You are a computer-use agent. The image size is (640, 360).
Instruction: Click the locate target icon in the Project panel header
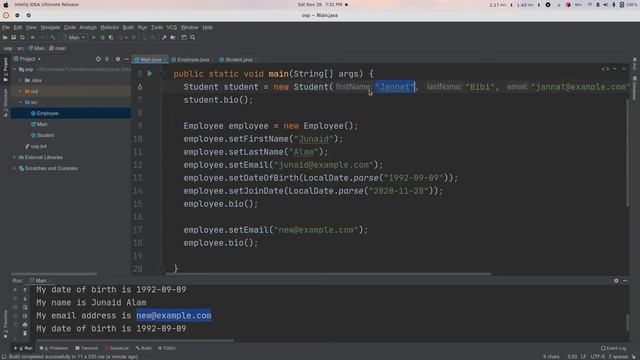(x=98, y=59)
